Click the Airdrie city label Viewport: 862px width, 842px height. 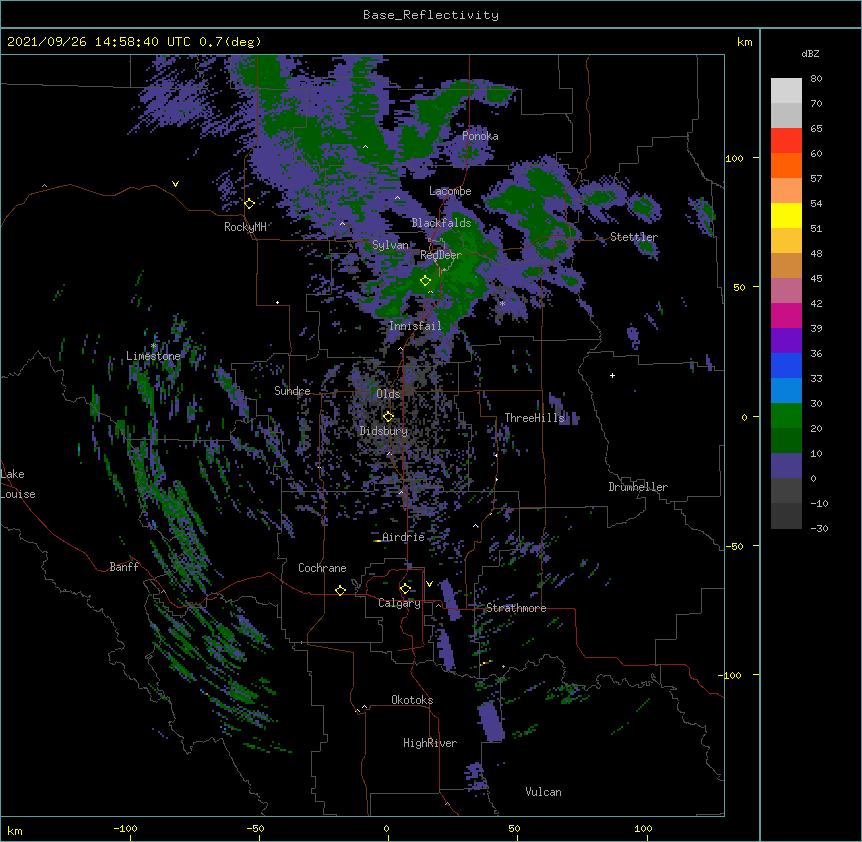404,537
